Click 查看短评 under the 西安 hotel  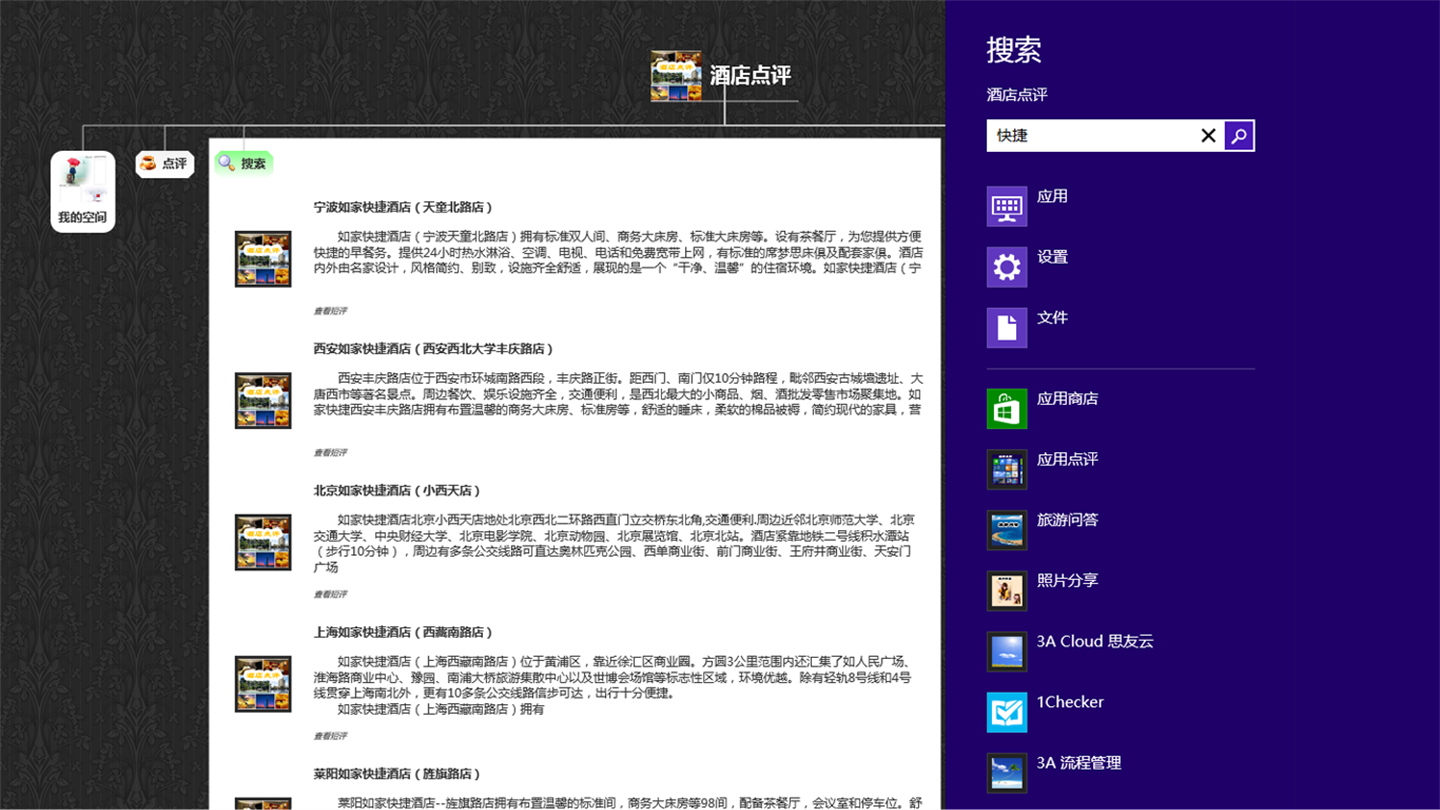click(330, 453)
